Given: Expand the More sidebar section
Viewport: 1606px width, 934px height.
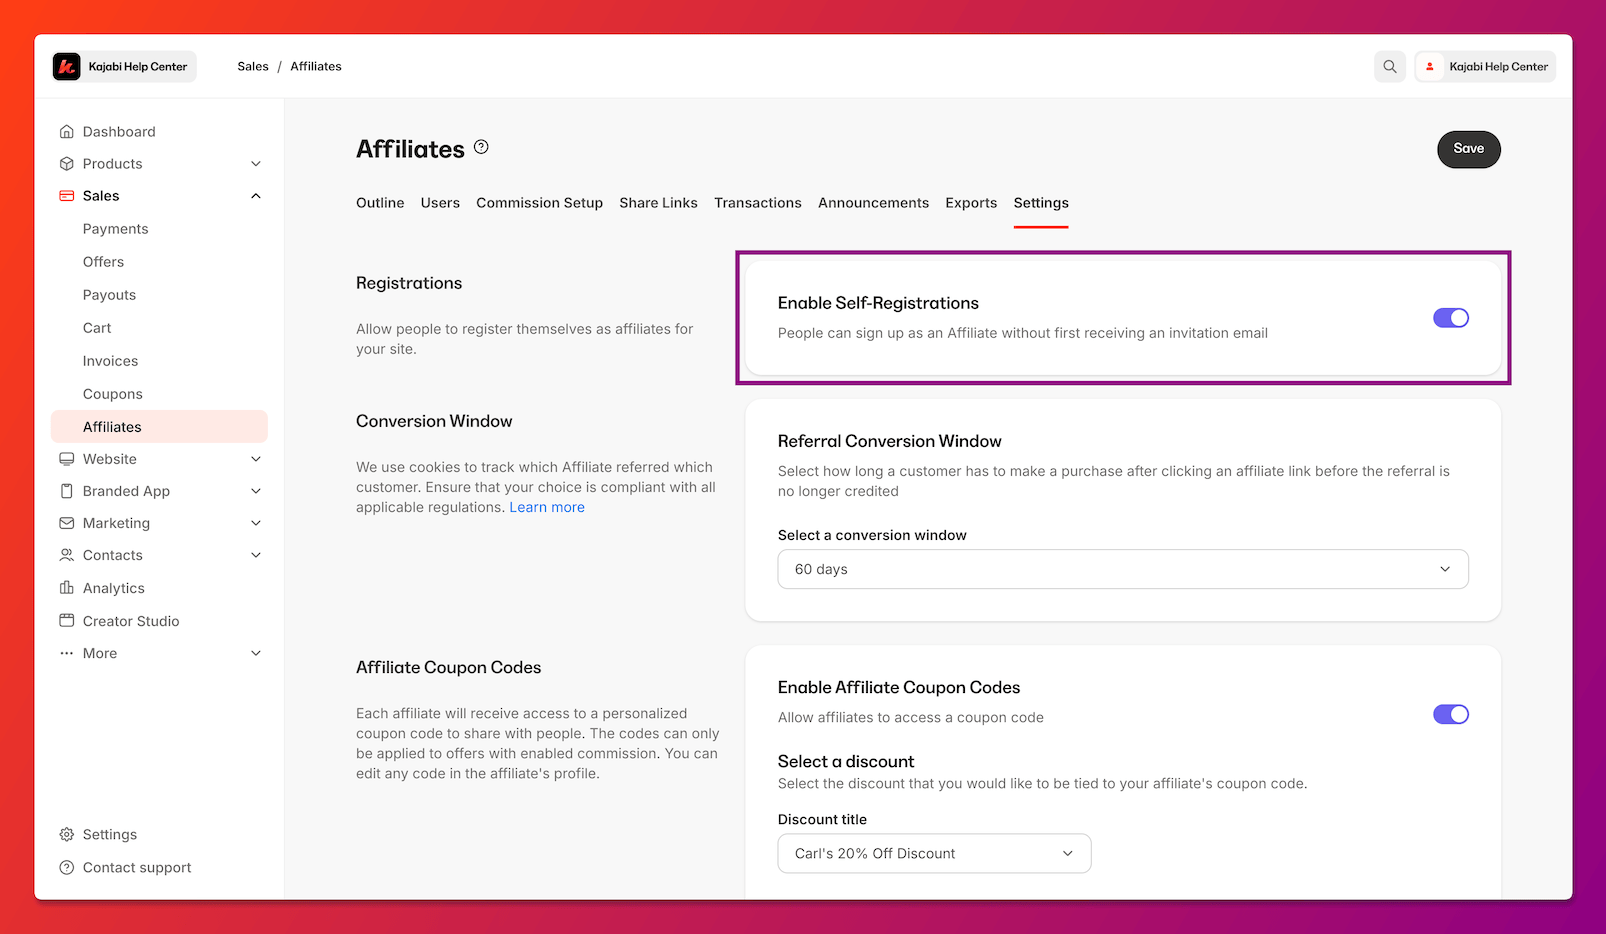Looking at the screenshot, I should pos(100,653).
